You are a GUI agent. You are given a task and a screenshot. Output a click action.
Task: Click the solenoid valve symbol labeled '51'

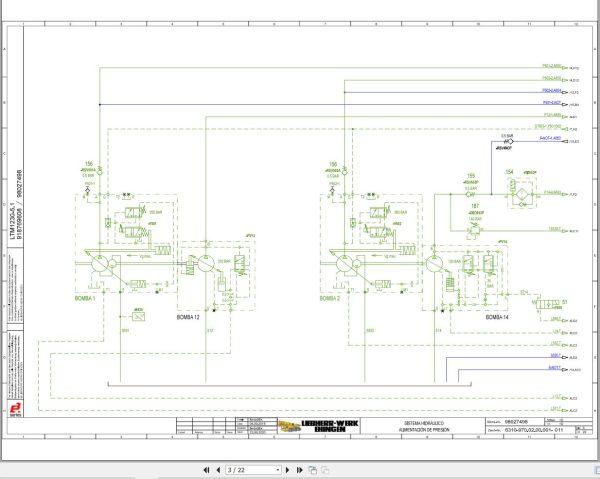click(547, 305)
